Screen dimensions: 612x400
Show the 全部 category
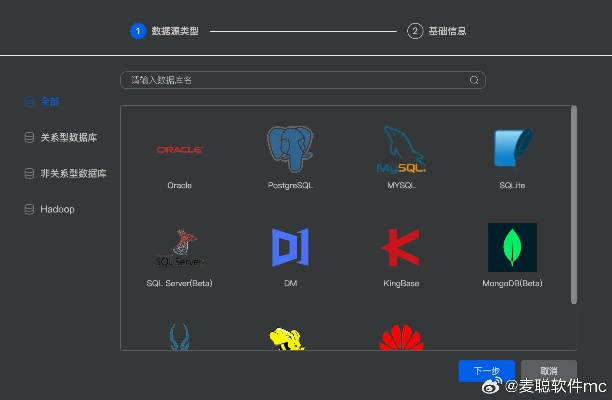(50, 102)
